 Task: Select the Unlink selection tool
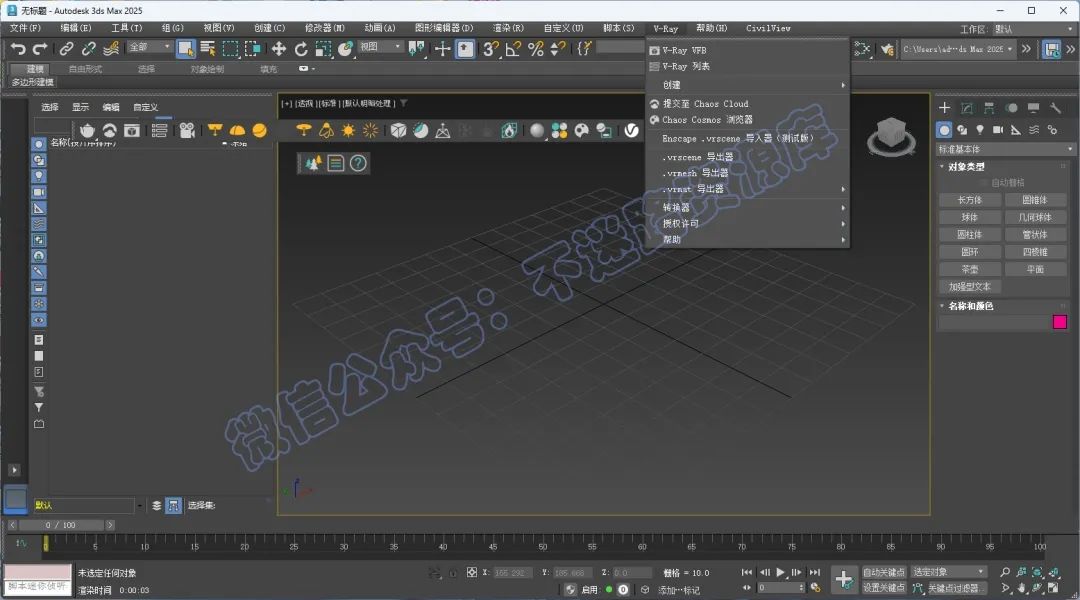click(88, 48)
